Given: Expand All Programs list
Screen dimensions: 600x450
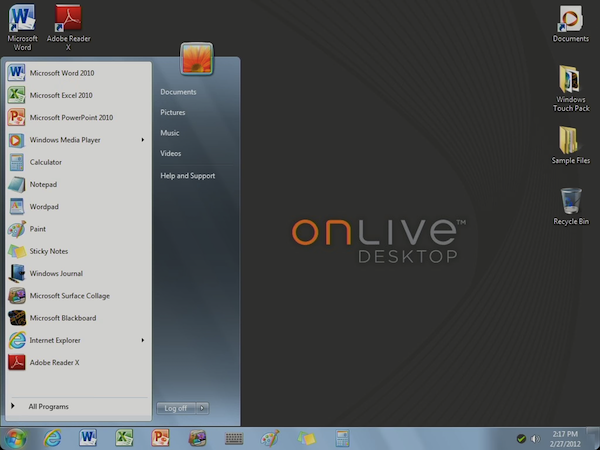Looking at the screenshot, I should coord(48,406).
